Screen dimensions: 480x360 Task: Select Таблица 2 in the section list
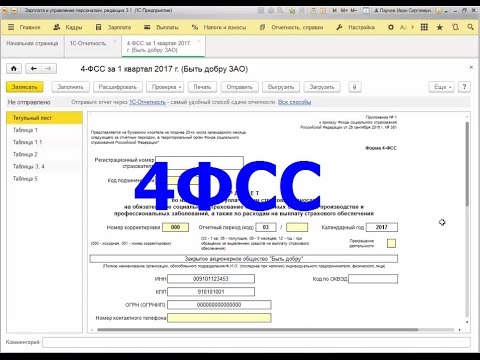(44, 154)
